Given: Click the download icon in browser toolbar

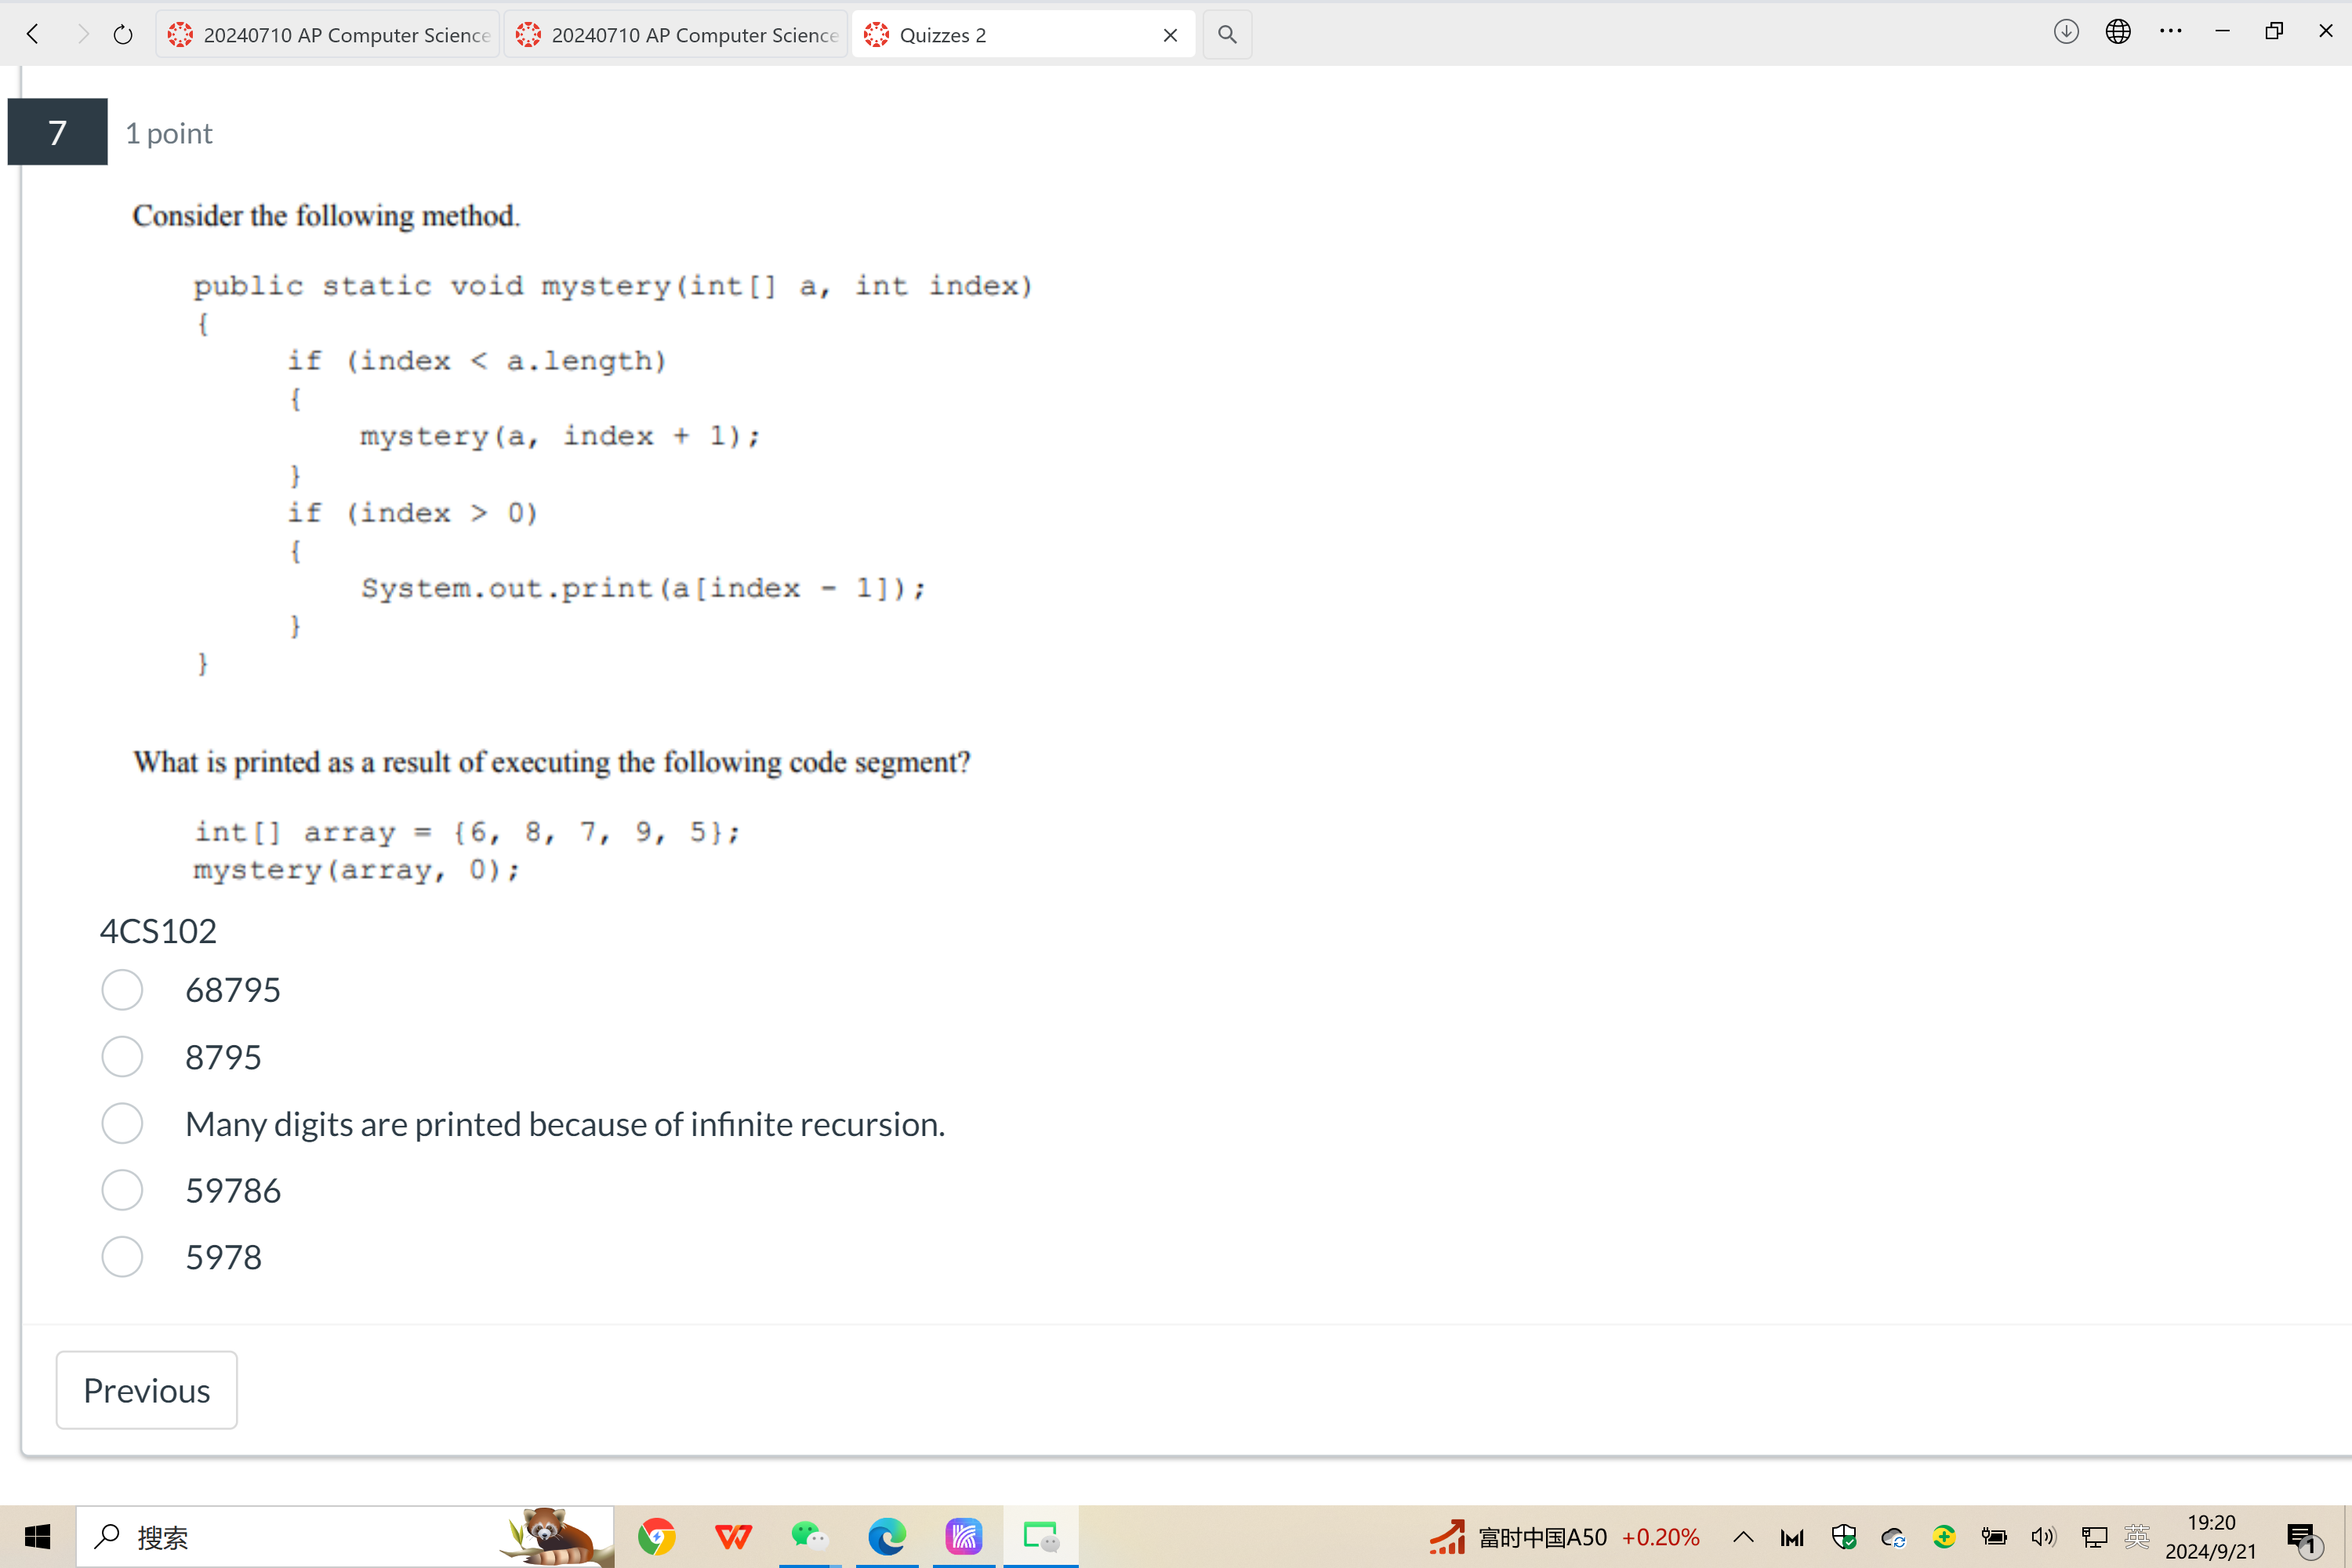Looking at the screenshot, I should pos(2067,33).
